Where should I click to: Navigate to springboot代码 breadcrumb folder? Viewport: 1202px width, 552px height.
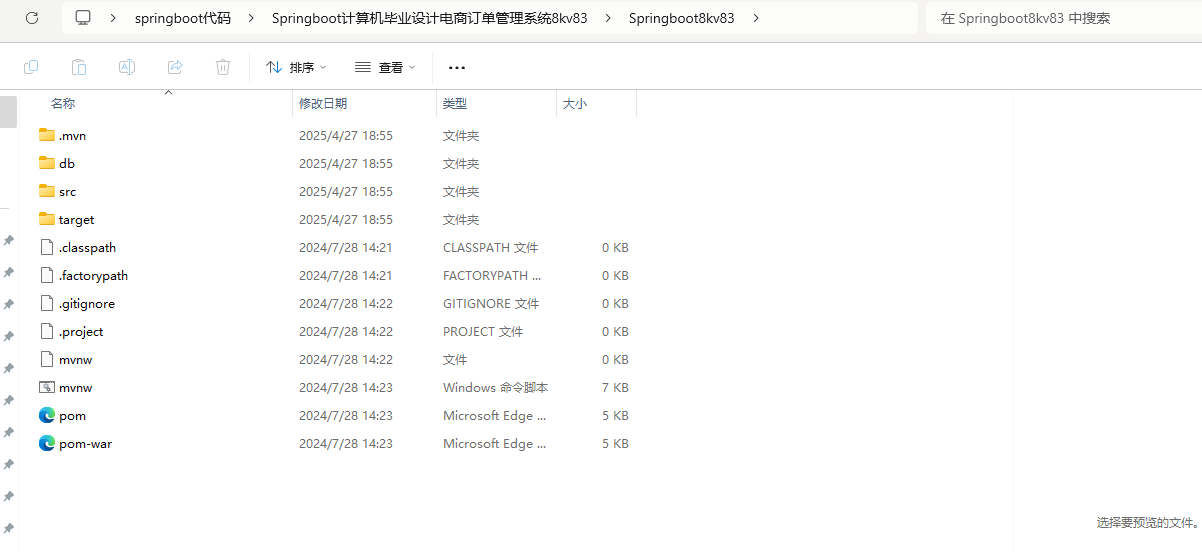click(x=183, y=18)
